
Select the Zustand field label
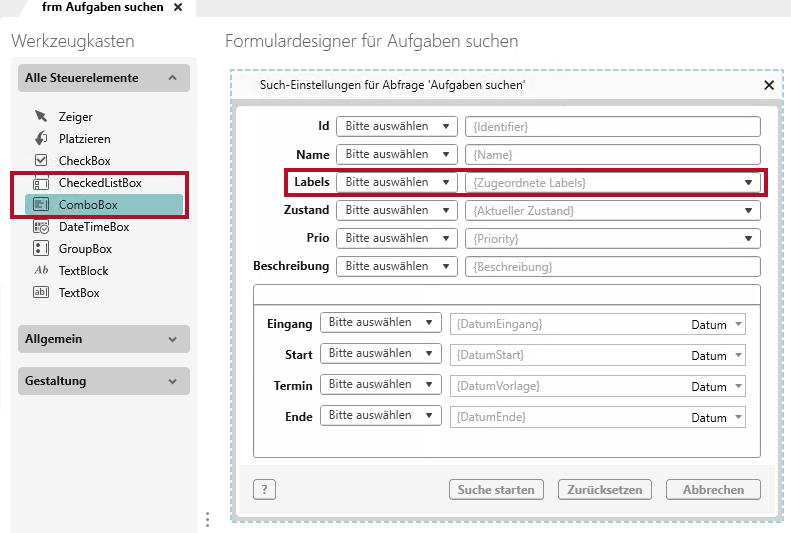tap(306, 210)
